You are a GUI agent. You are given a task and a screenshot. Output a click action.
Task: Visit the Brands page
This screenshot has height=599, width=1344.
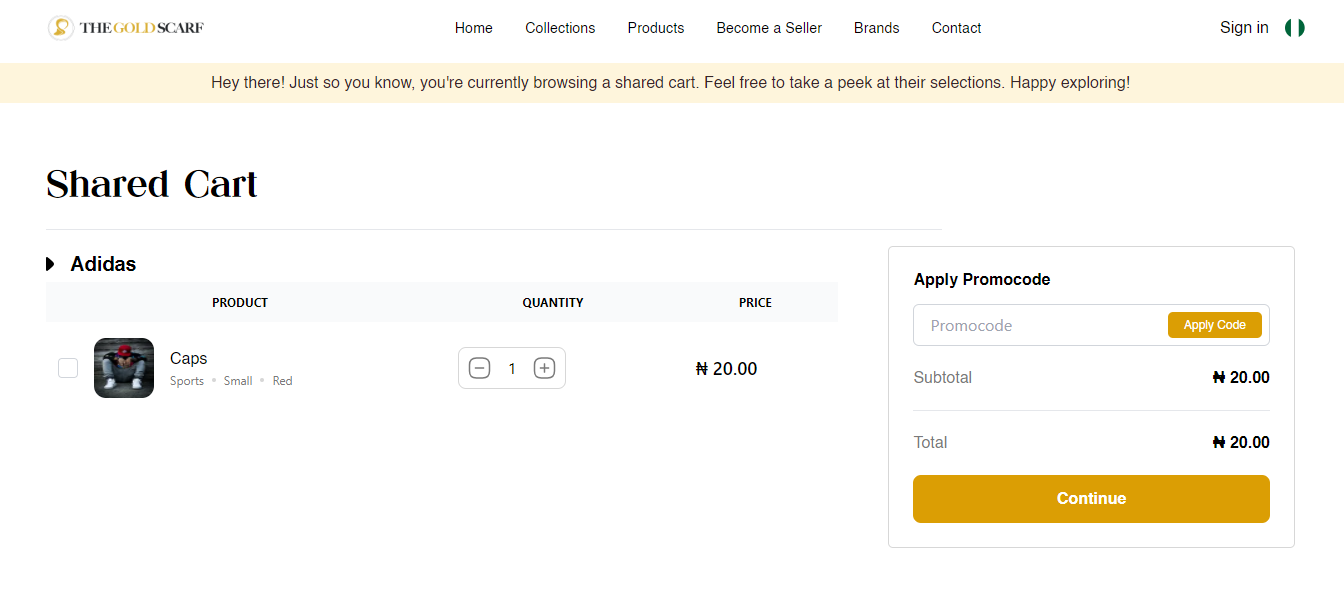point(876,28)
